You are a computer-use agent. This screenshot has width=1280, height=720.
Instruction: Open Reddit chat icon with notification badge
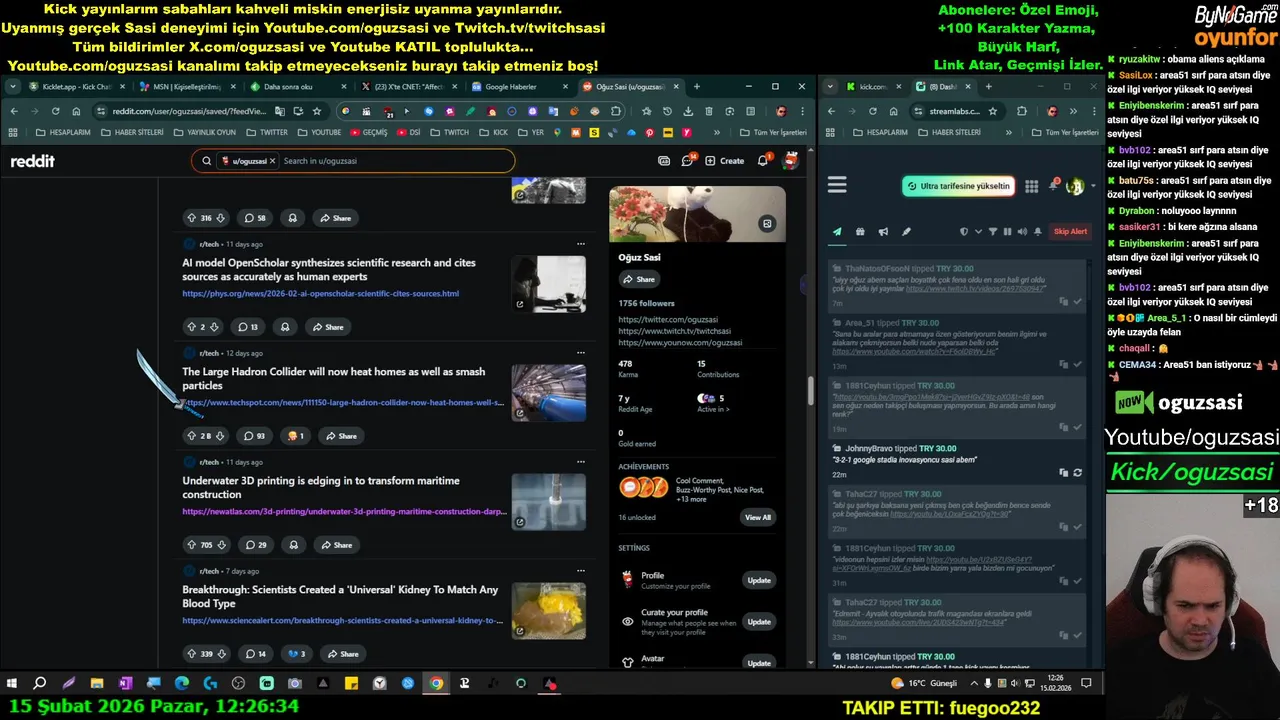(x=688, y=160)
